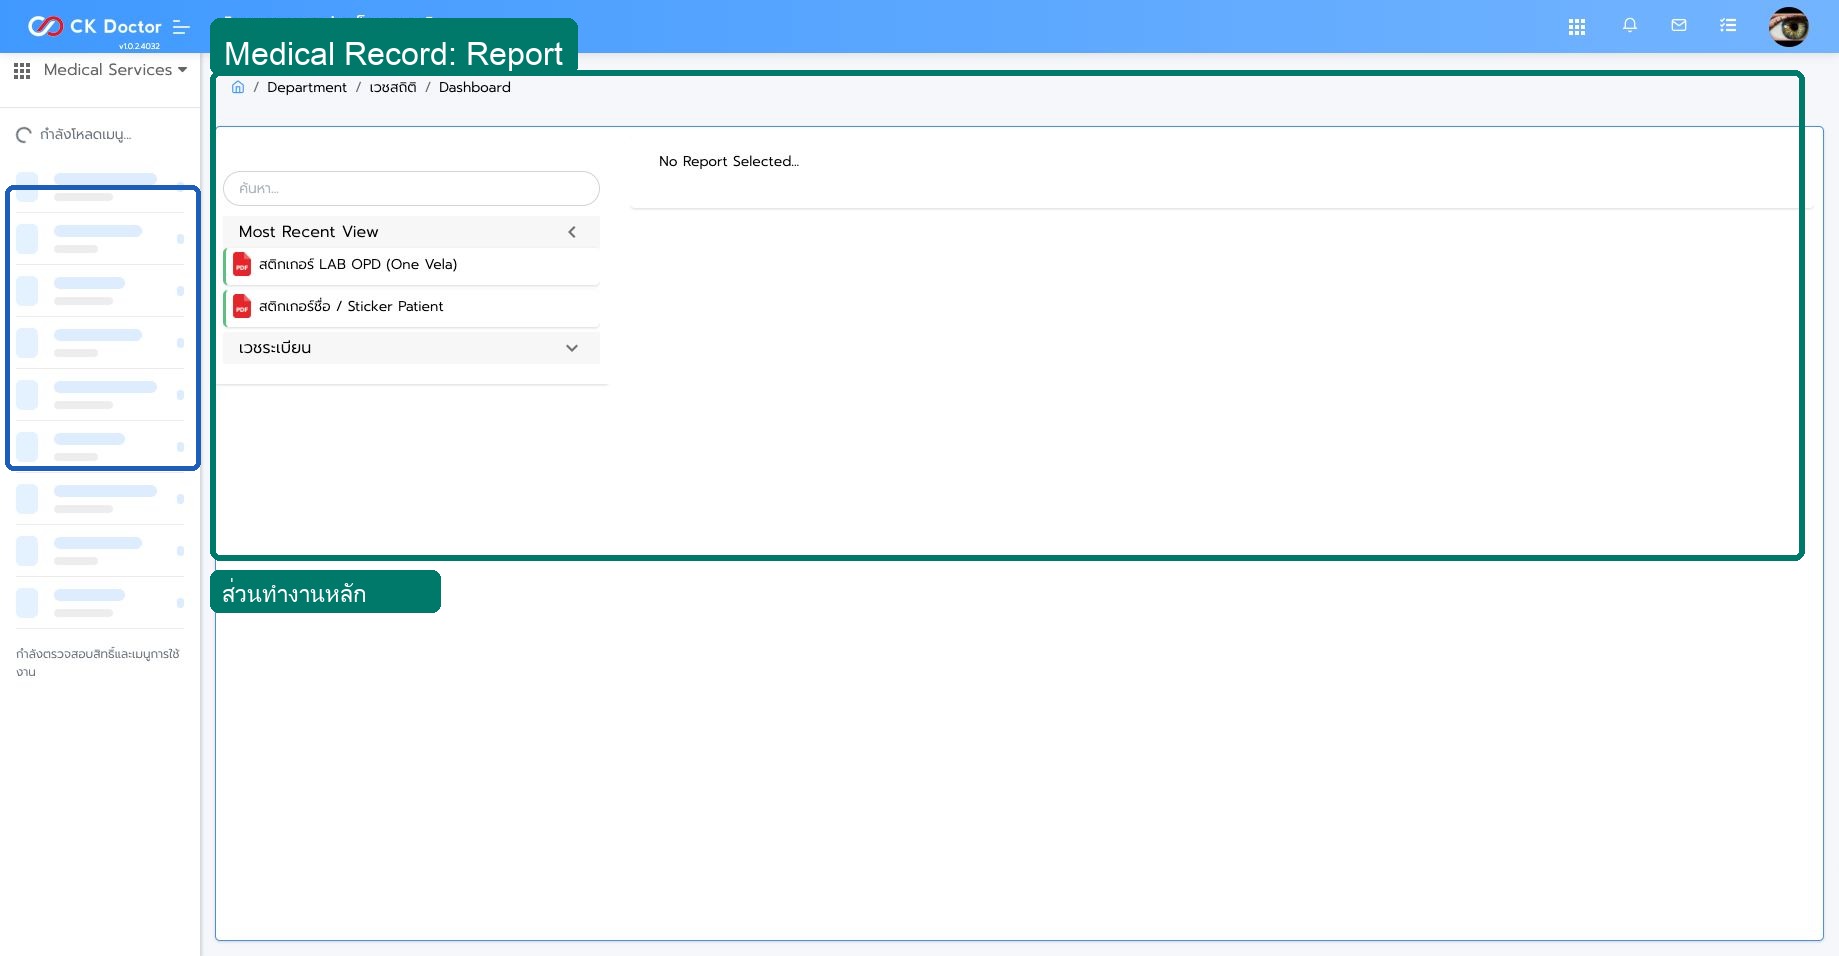
Task: Open the mail envelope icon
Action: [x=1679, y=26]
